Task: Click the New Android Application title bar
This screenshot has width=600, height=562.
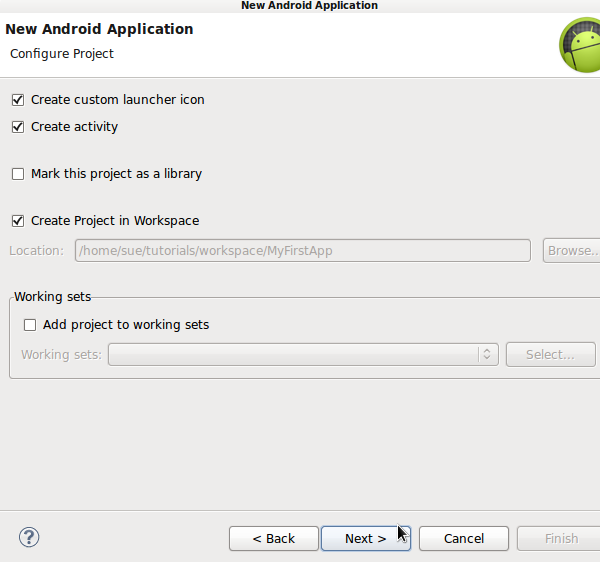Action: pos(309,6)
